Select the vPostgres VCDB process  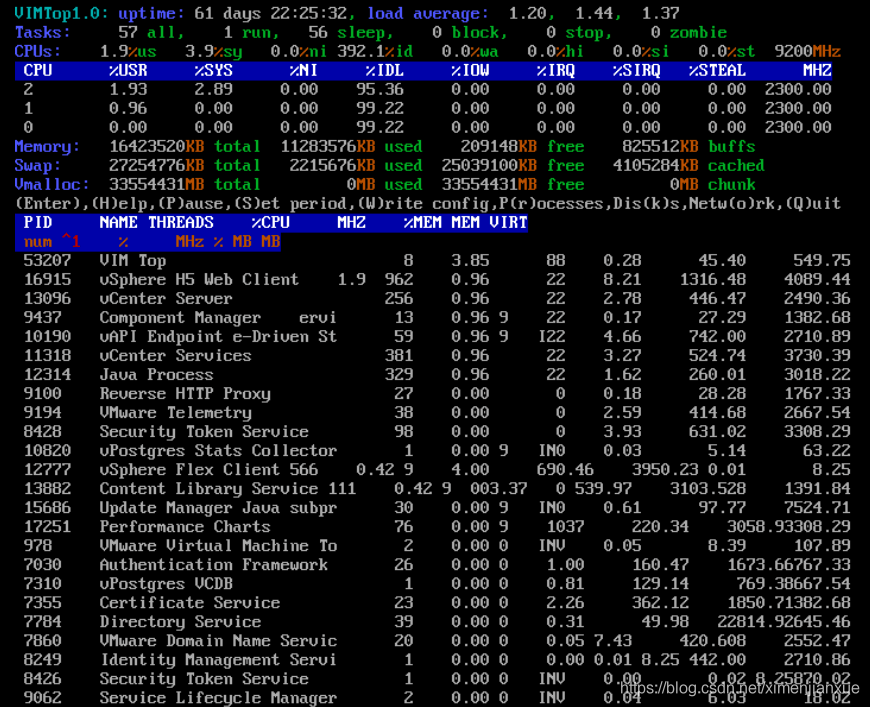(x=166, y=584)
